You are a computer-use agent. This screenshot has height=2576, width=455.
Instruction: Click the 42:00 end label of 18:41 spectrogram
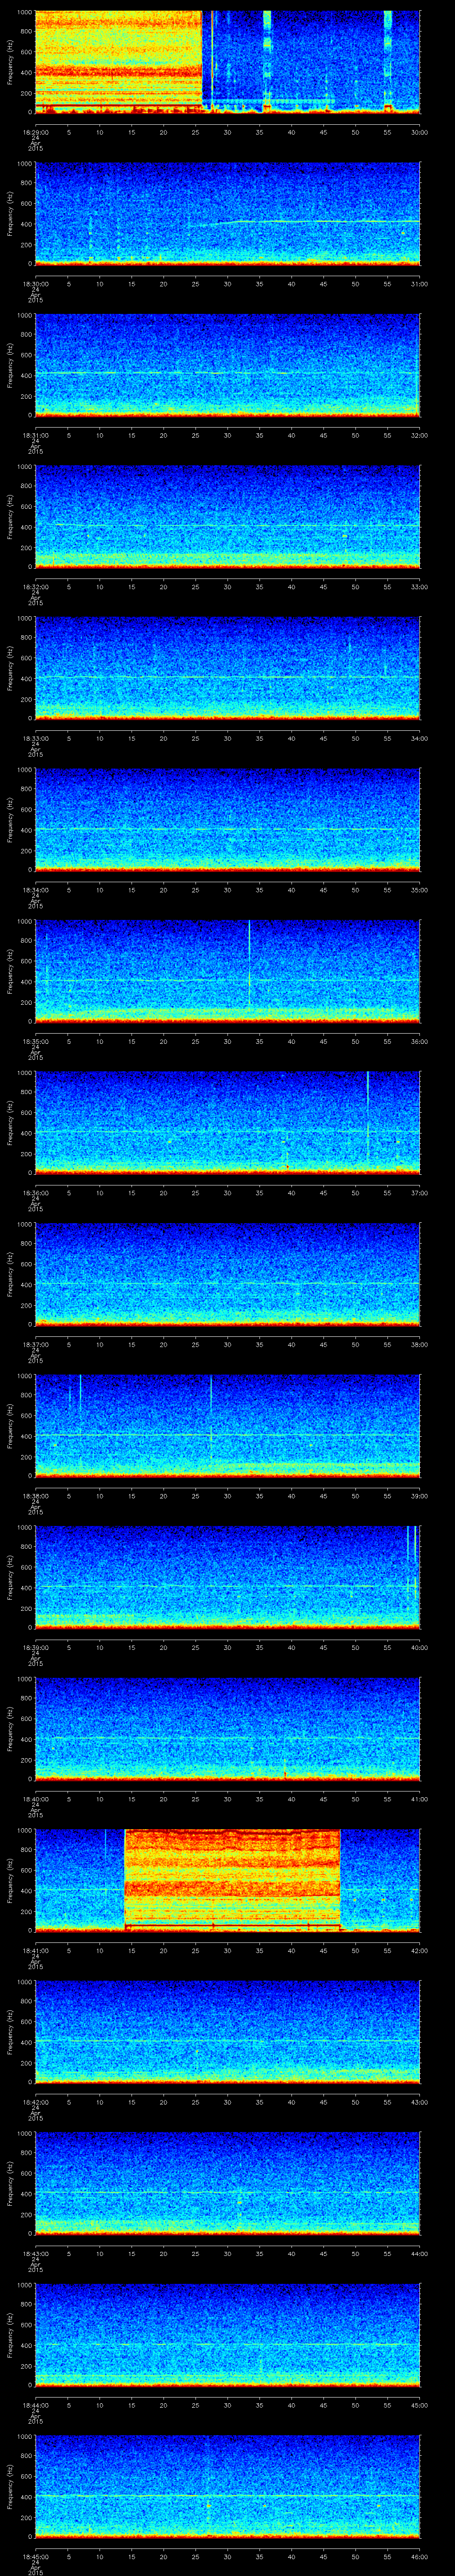[420, 1950]
